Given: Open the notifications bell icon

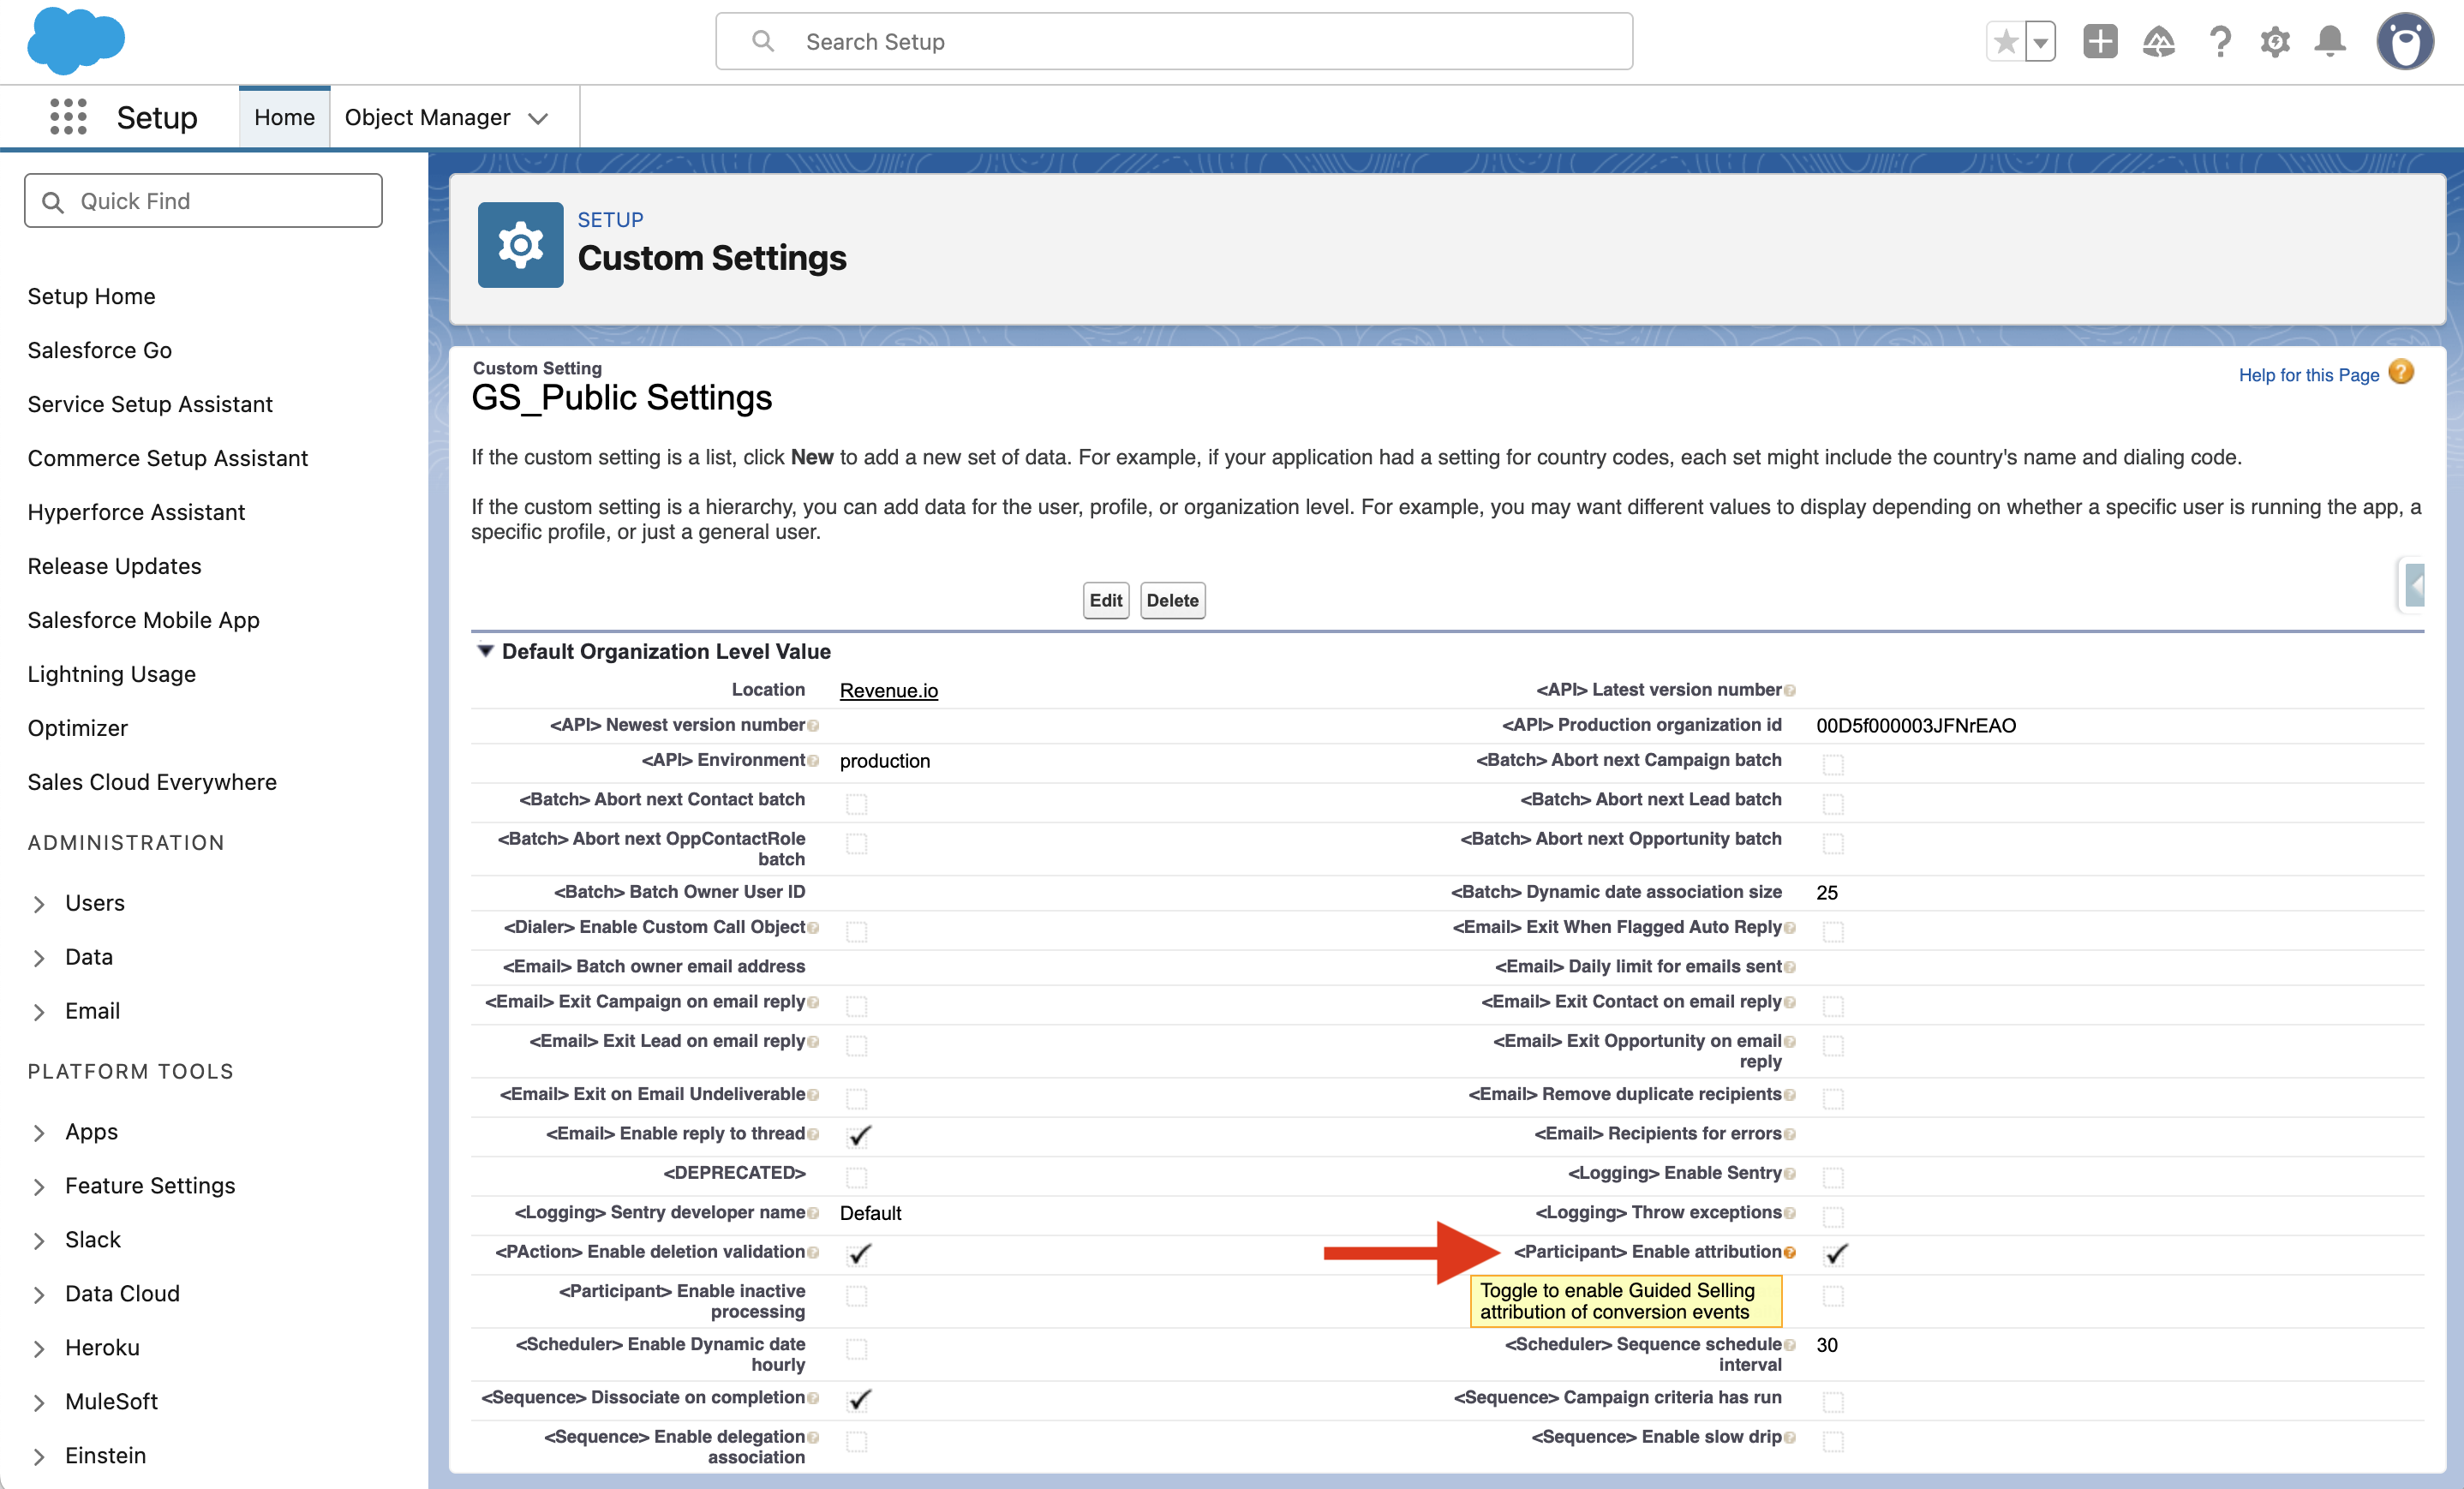Looking at the screenshot, I should (2331, 41).
